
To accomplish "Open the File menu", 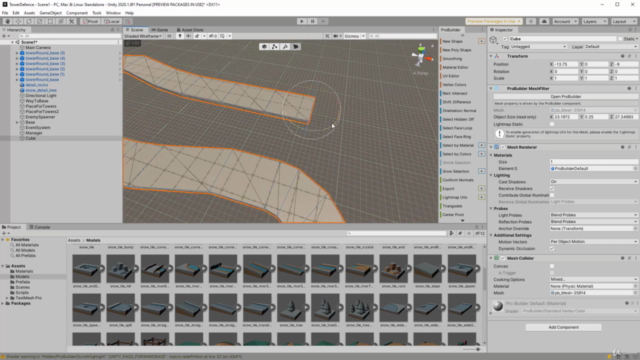I will pyautogui.click(x=5, y=13).
